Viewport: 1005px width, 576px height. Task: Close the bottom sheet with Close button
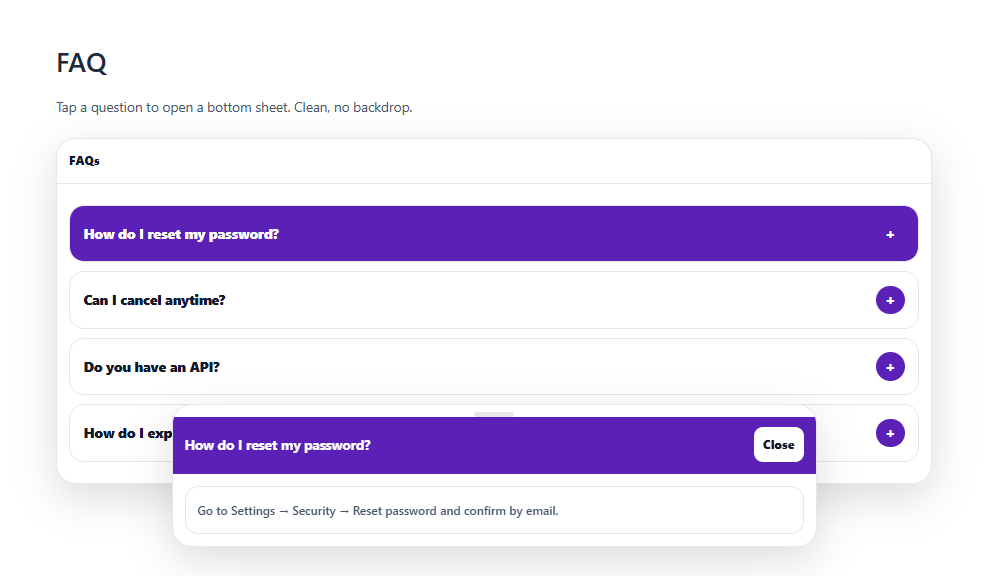coord(778,445)
